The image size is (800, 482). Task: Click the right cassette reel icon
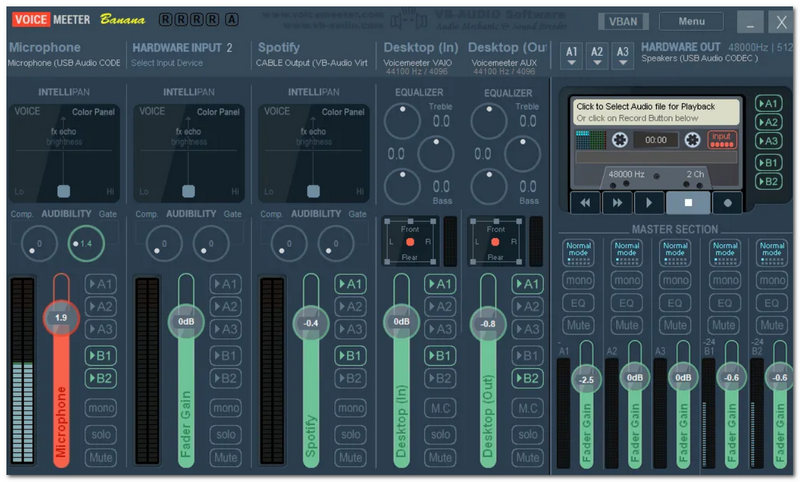coord(692,139)
